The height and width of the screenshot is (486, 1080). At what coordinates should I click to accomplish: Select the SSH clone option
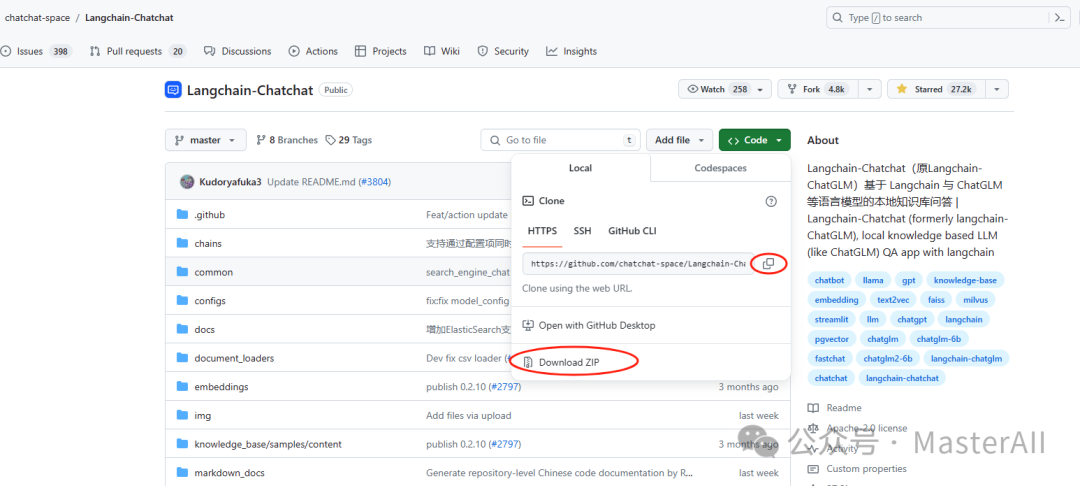coord(583,231)
